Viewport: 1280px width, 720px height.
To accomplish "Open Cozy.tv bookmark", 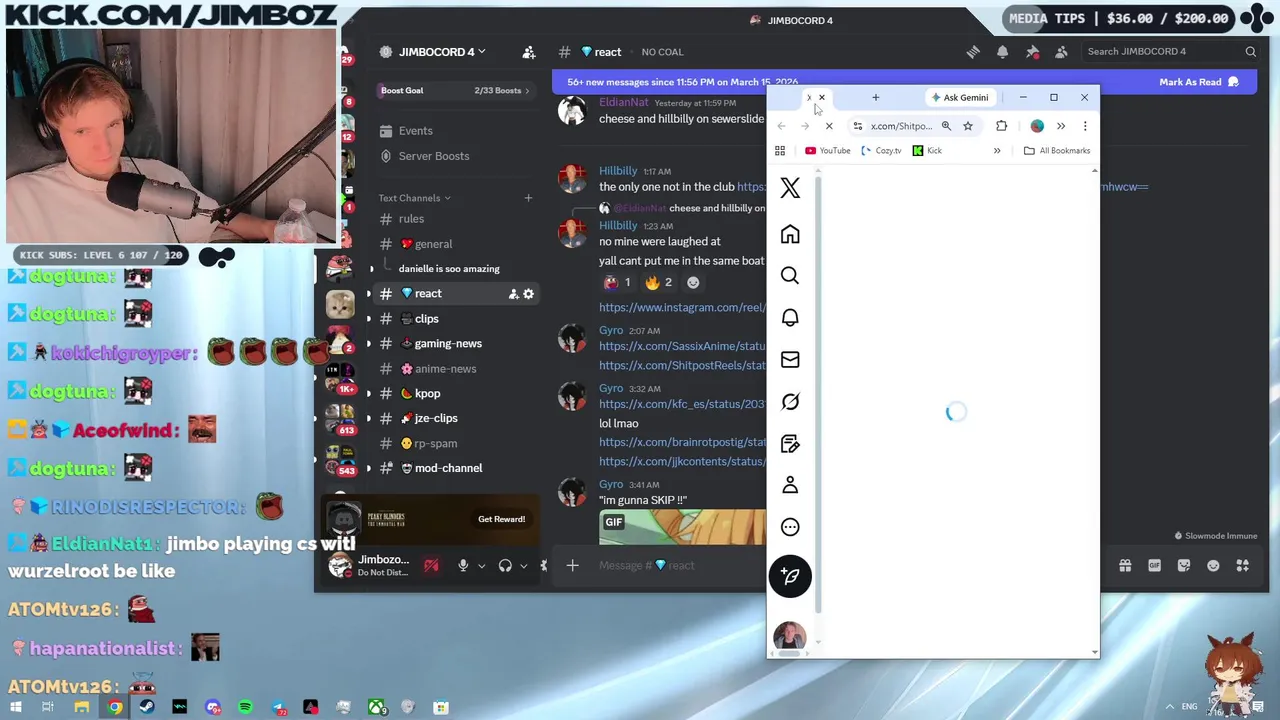I will [x=881, y=151].
